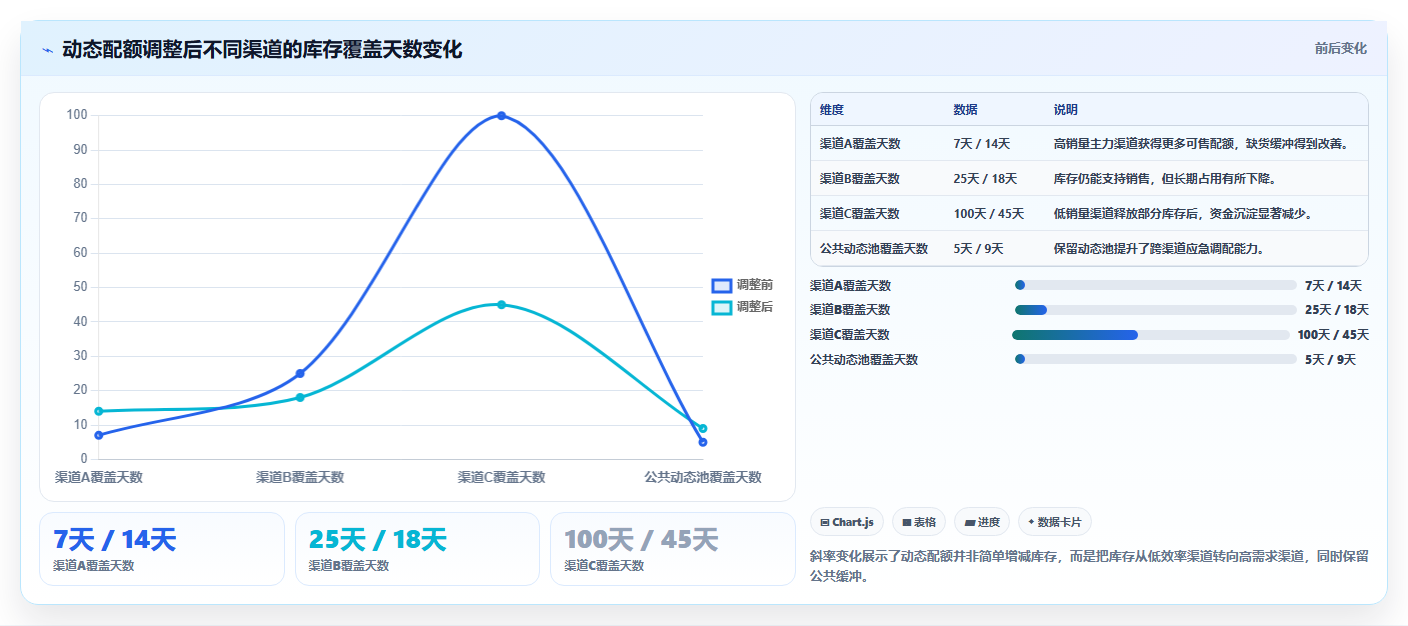Click the y-axis label 100
The image size is (1408, 626).
77,115
